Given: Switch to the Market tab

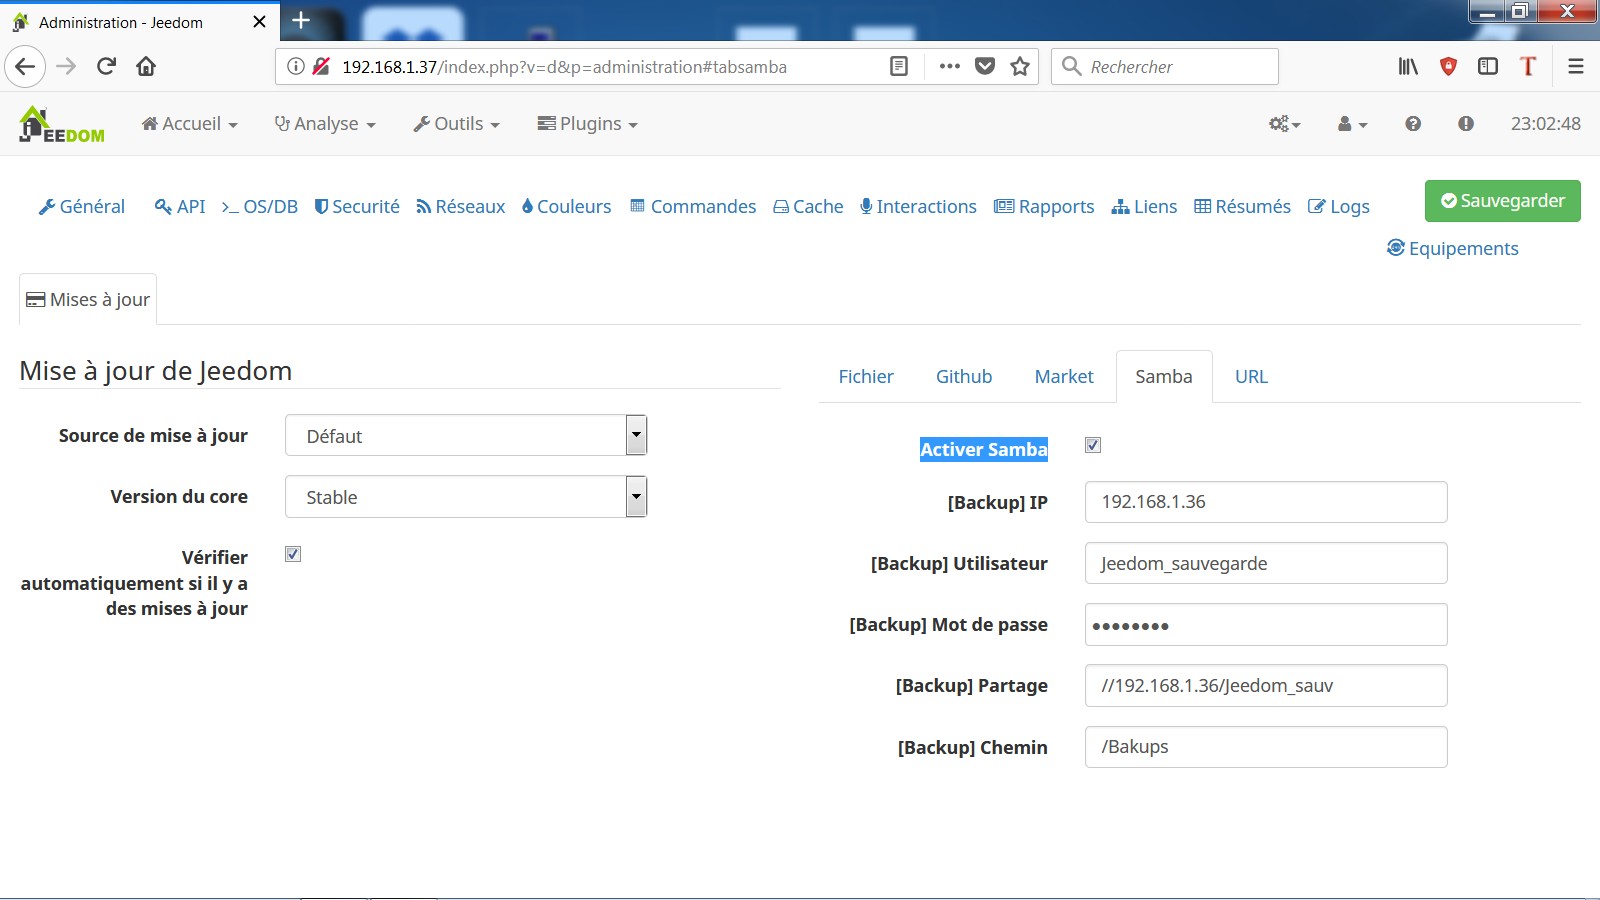Looking at the screenshot, I should (x=1064, y=377).
